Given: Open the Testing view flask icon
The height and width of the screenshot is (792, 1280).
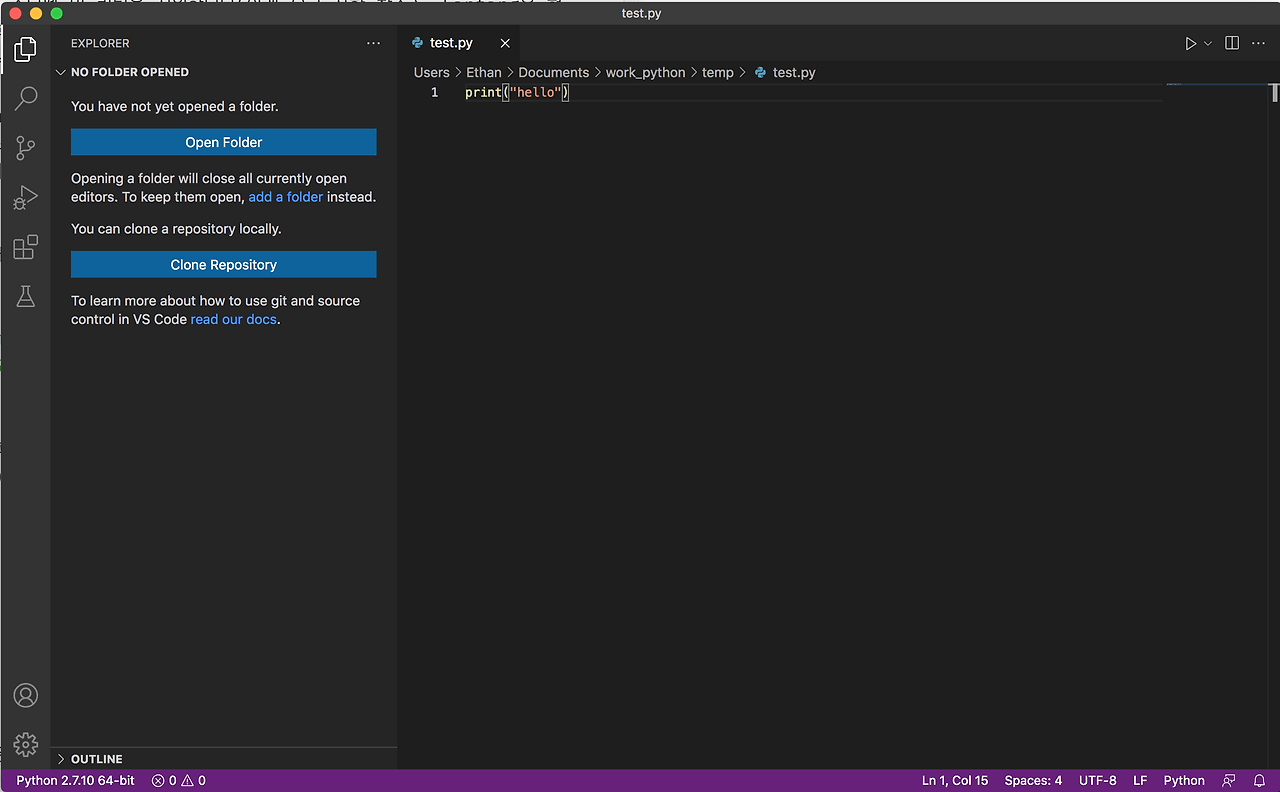Looking at the screenshot, I should click(x=25, y=296).
